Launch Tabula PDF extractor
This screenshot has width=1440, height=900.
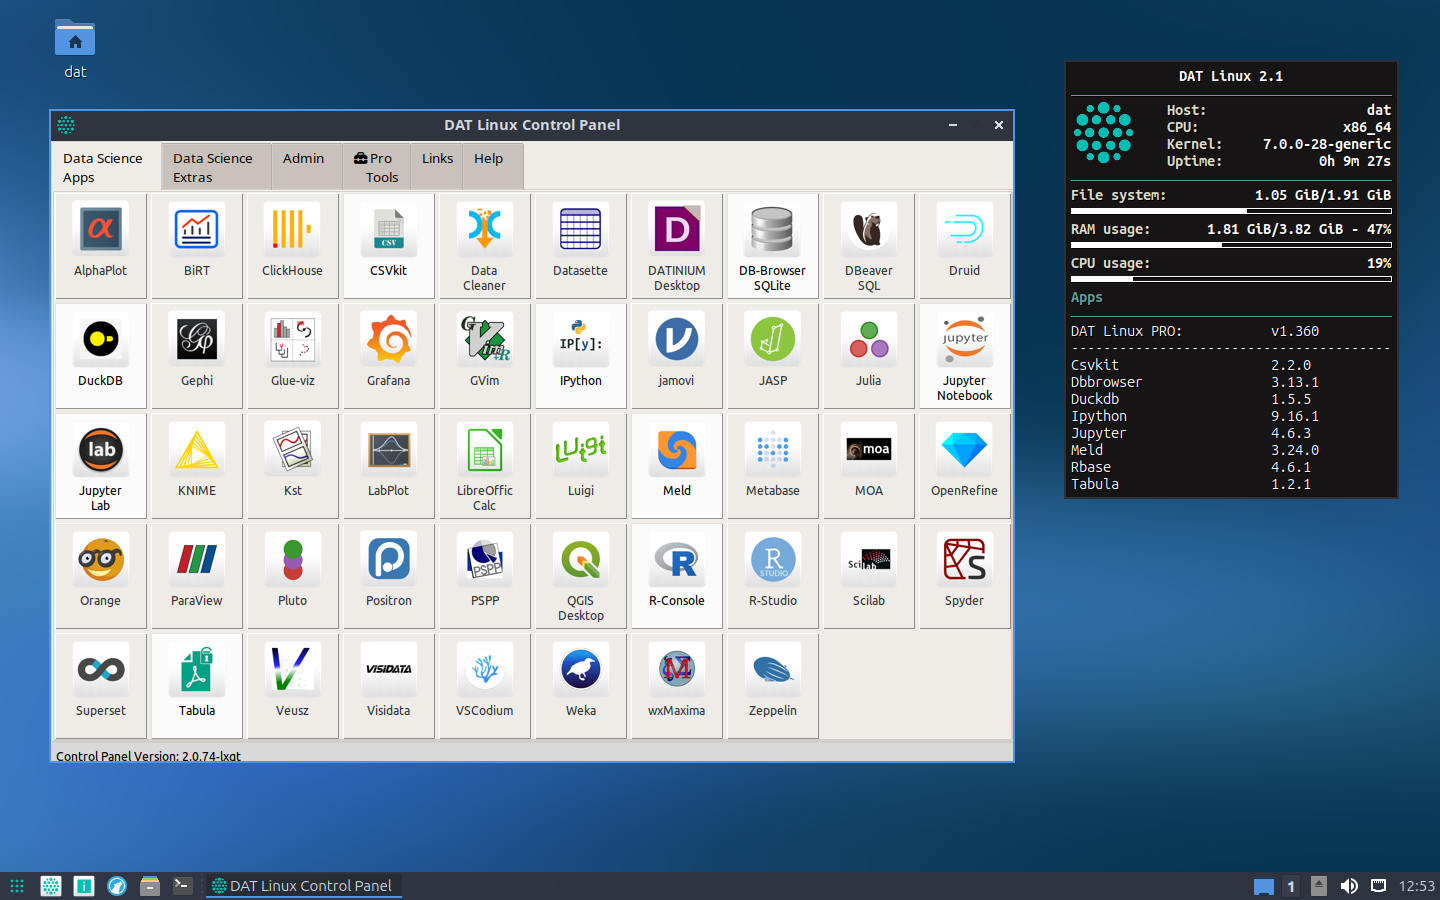tap(197, 686)
